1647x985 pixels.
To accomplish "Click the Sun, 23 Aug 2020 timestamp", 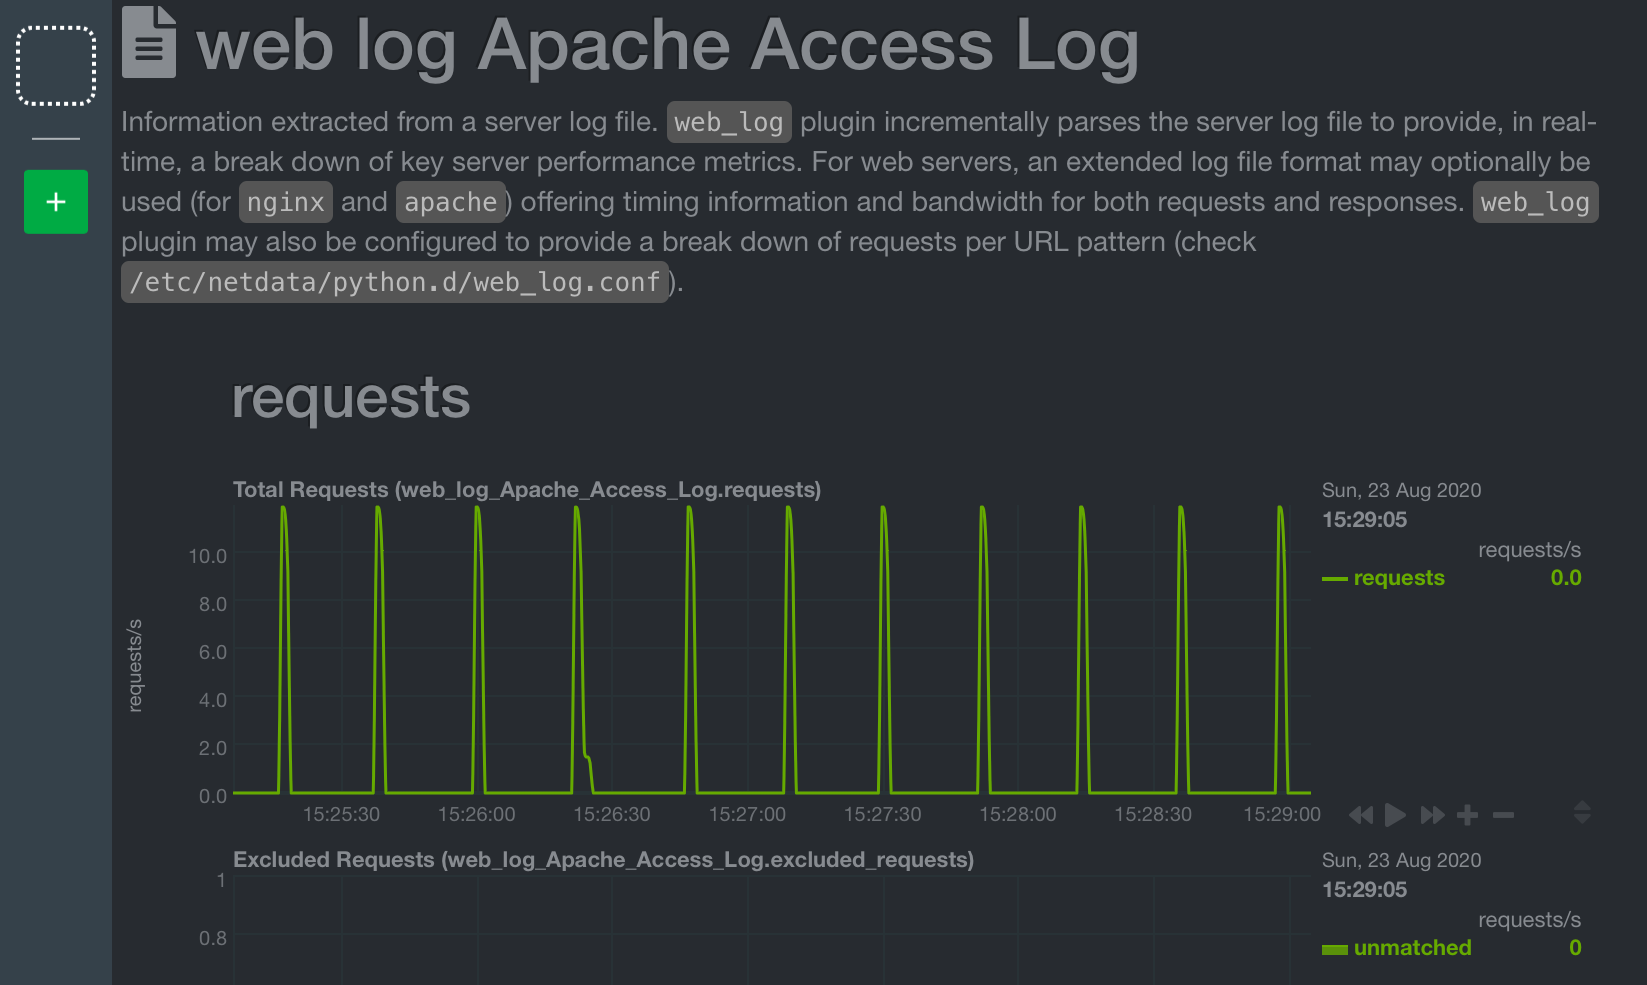I will tap(1402, 490).
